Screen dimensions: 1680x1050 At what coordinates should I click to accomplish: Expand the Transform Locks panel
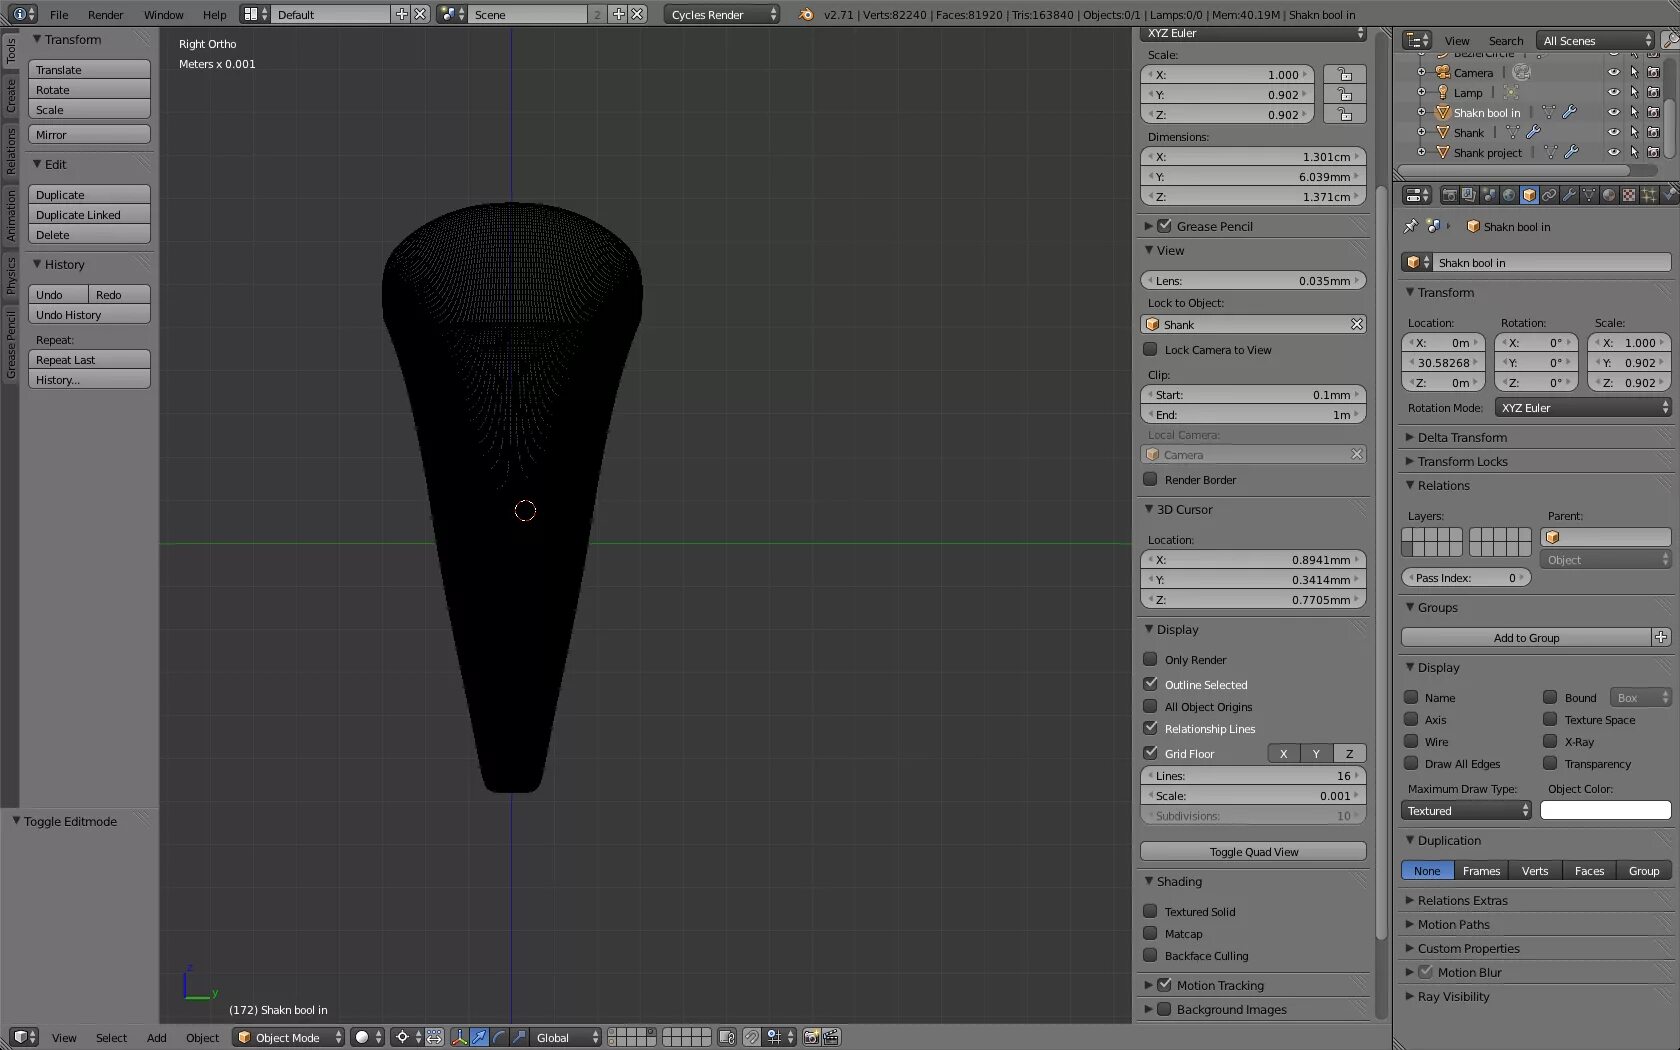coord(1462,461)
